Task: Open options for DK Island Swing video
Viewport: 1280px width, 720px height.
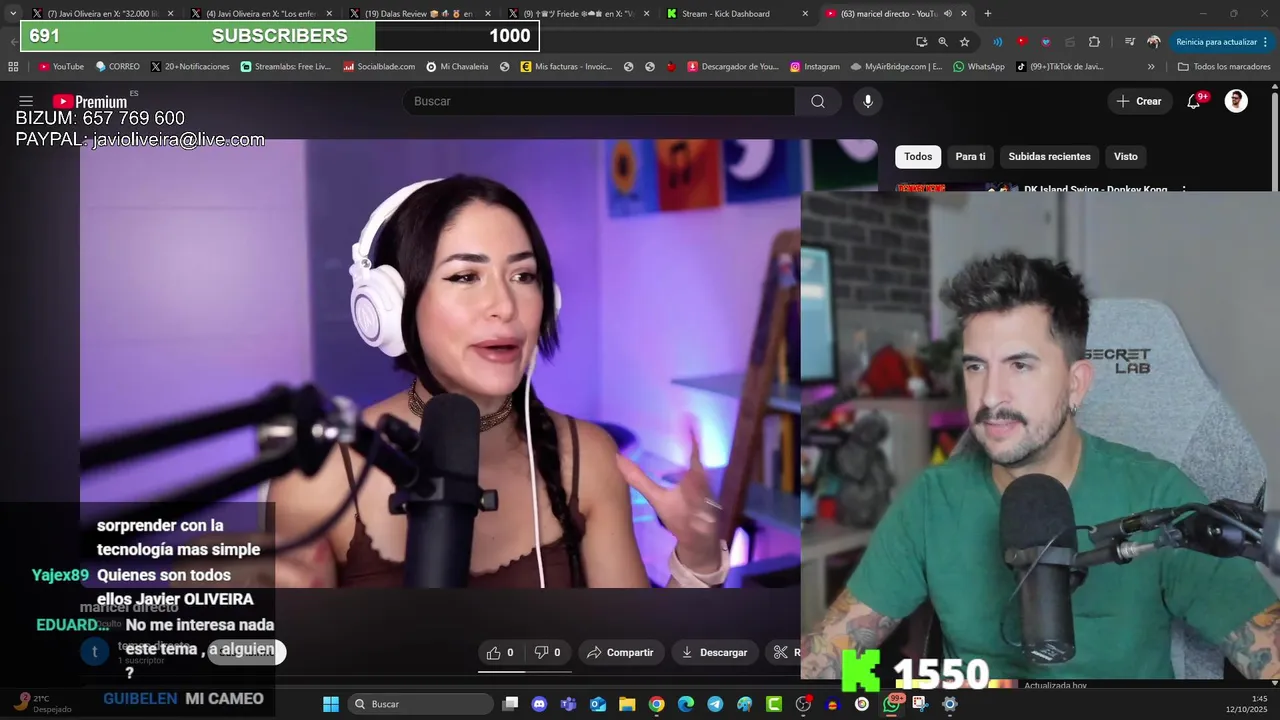Action: [x=1184, y=189]
